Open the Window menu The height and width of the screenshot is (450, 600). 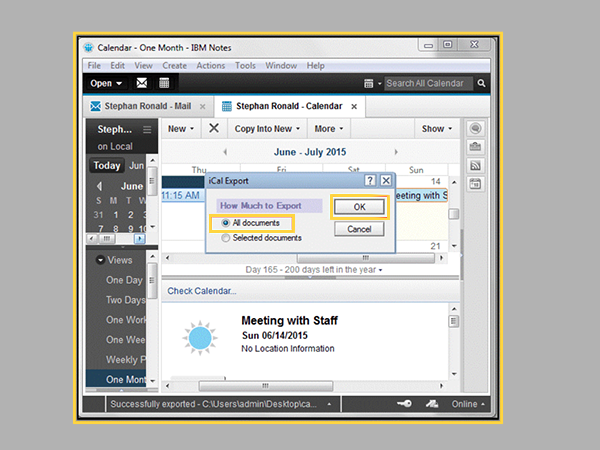pos(281,66)
